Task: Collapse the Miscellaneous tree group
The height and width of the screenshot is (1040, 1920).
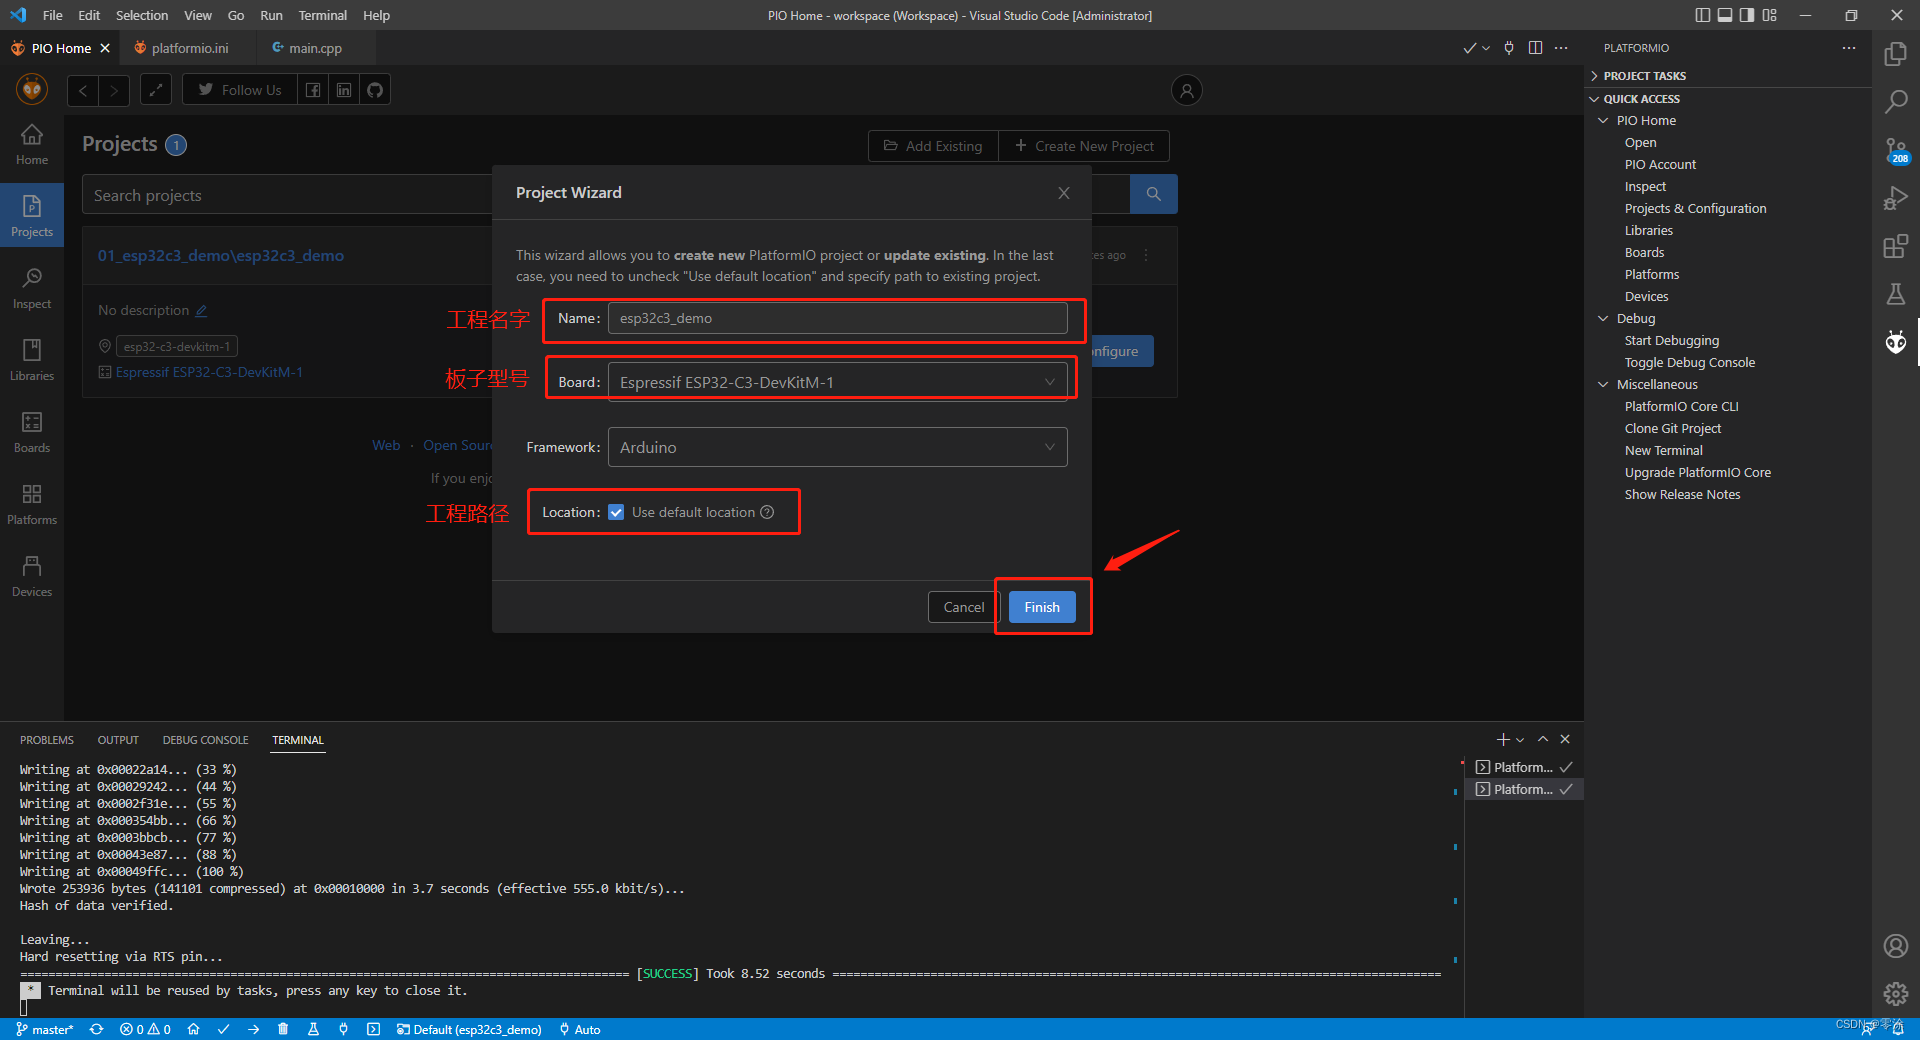Action: pyautogui.click(x=1604, y=385)
